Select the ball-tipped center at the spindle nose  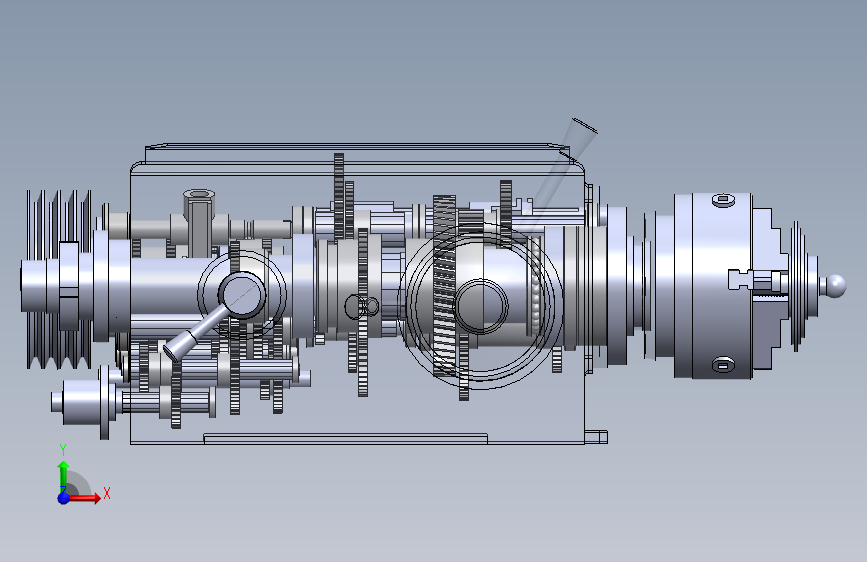pyautogui.click(x=833, y=286)
